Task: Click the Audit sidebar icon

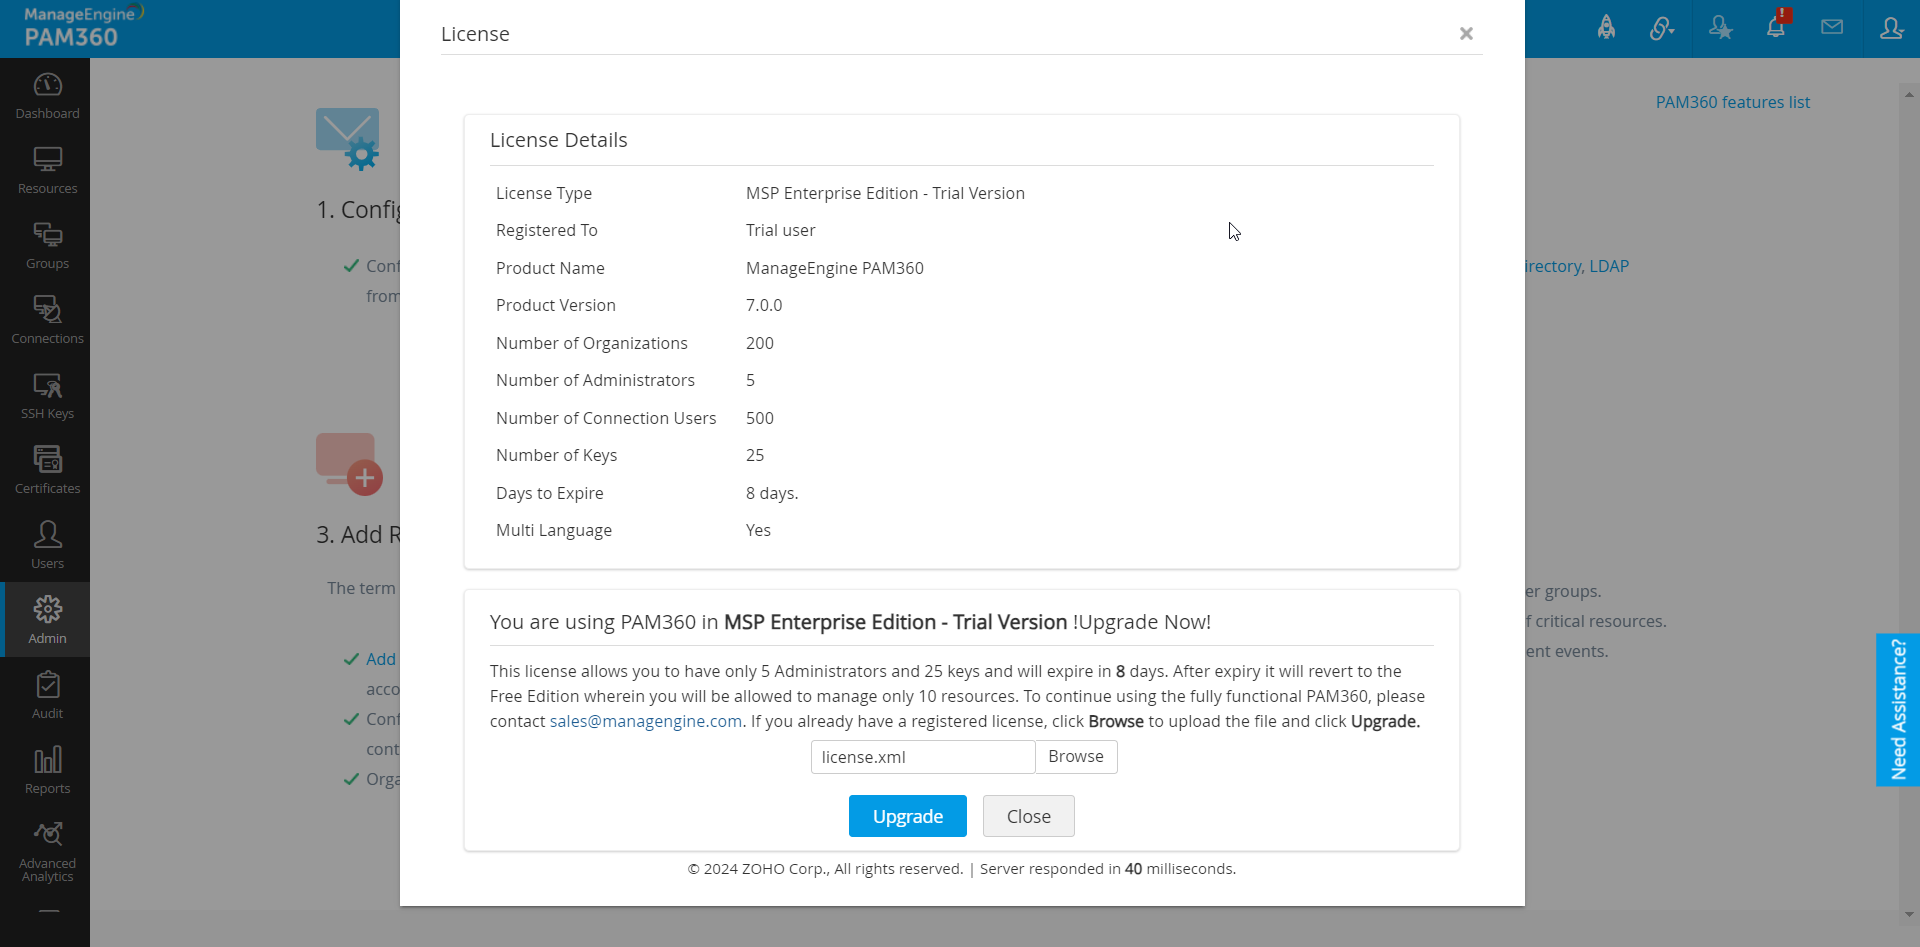Action: pos(47,696)
